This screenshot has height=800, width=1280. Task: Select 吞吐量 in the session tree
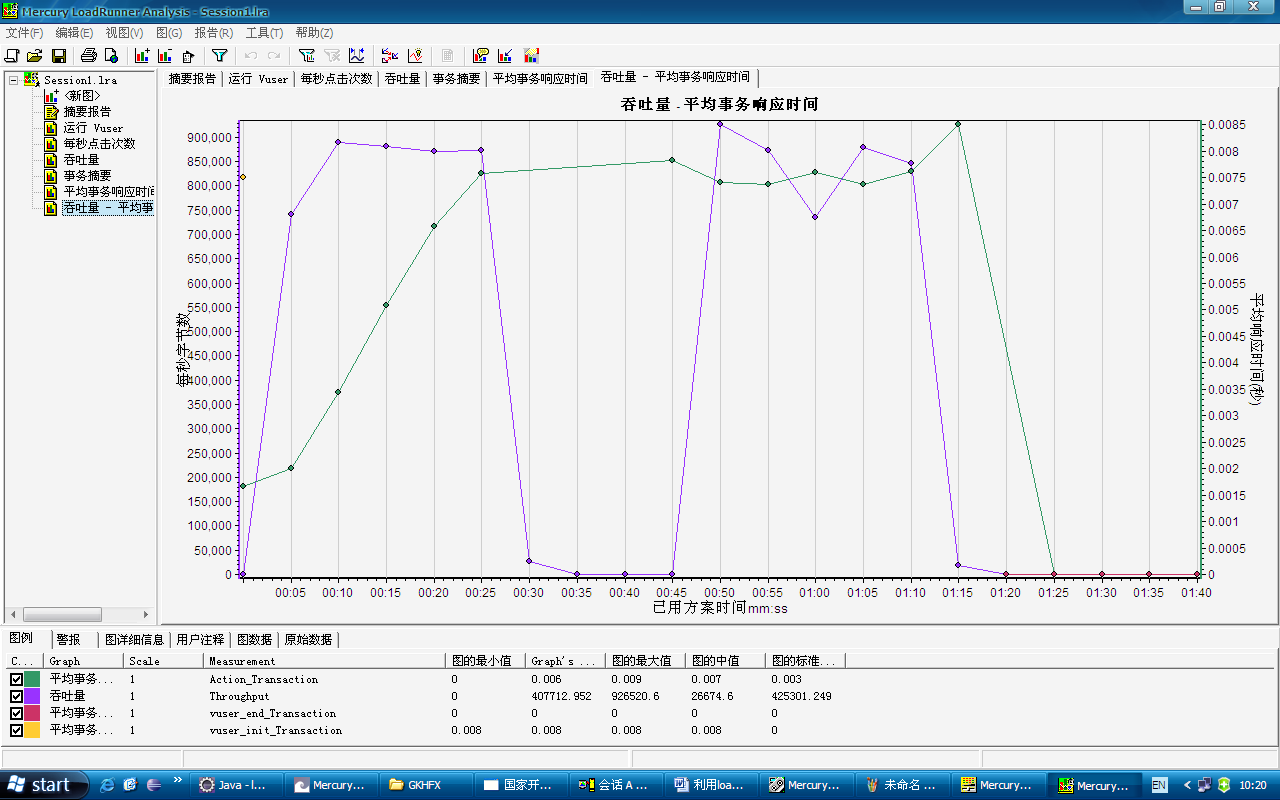81,159
